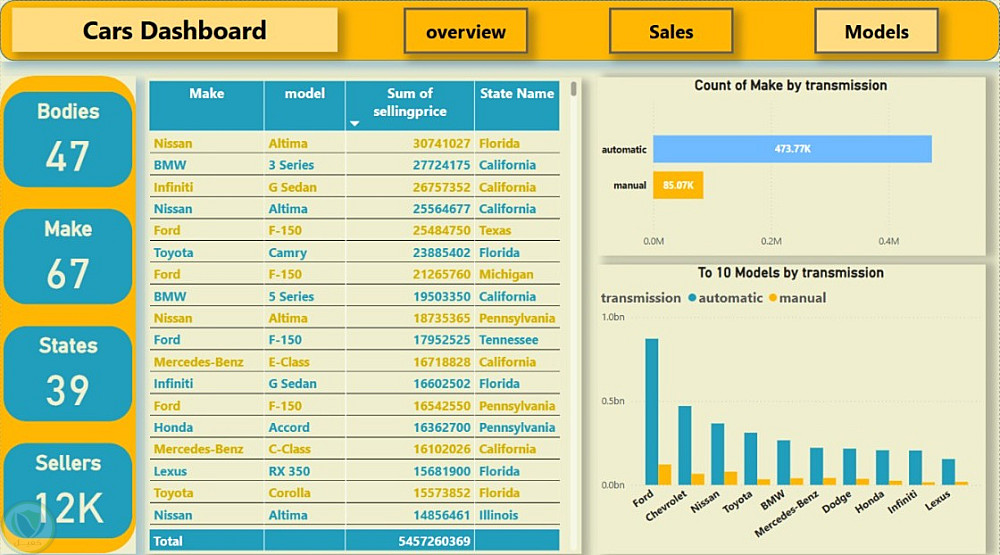Select the Make 67 card
This screenshot has height=555, width=1000.
68,256
